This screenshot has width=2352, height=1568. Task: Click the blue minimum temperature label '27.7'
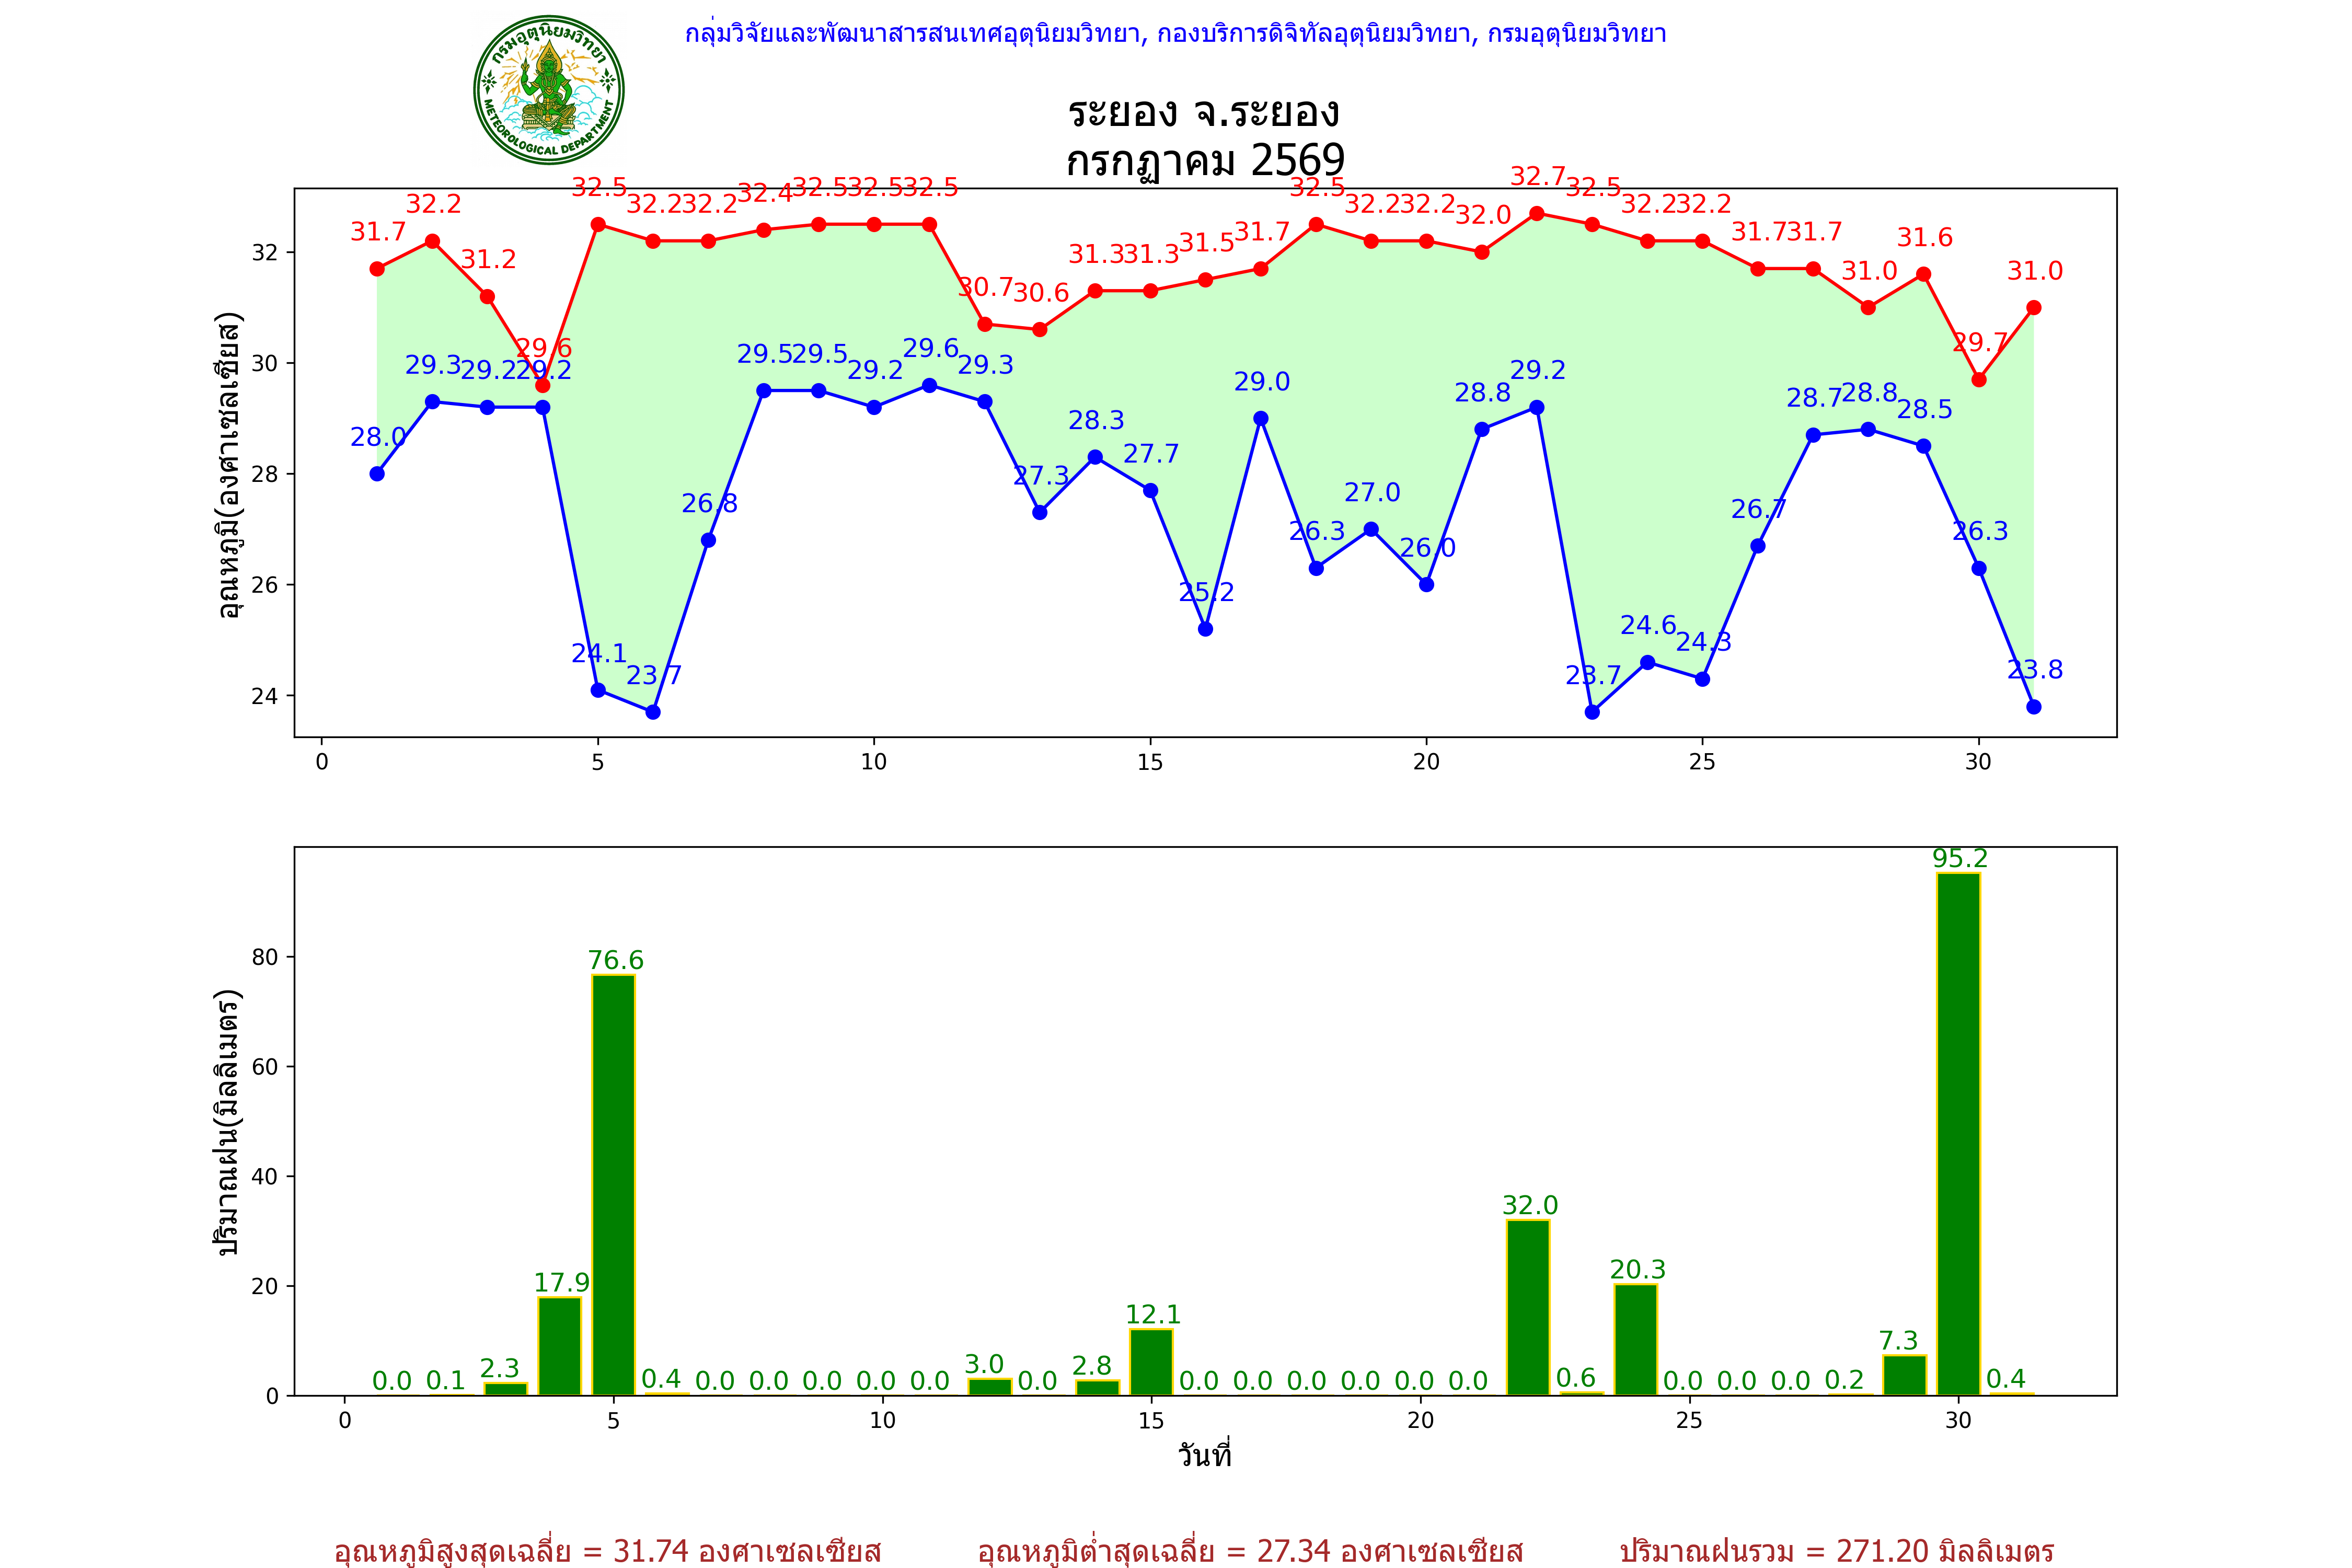click(x=1151, y=454)
